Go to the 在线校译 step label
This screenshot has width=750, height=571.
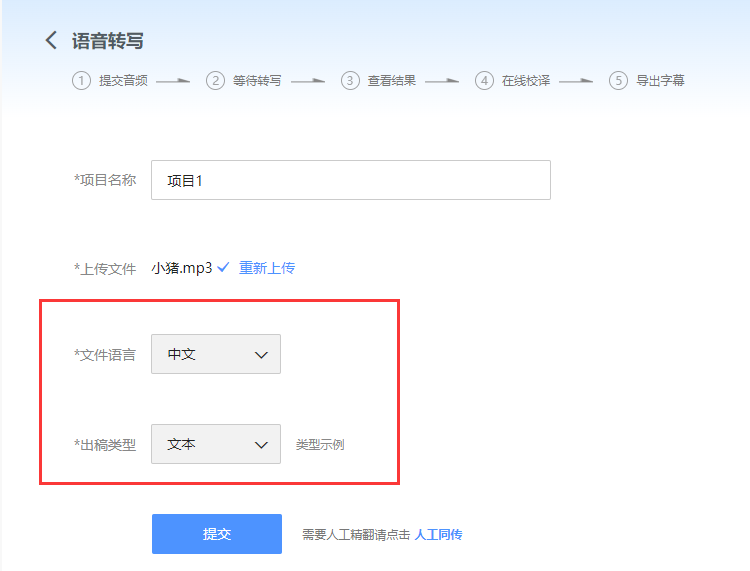pyautogui.click(x=526, y=81)
